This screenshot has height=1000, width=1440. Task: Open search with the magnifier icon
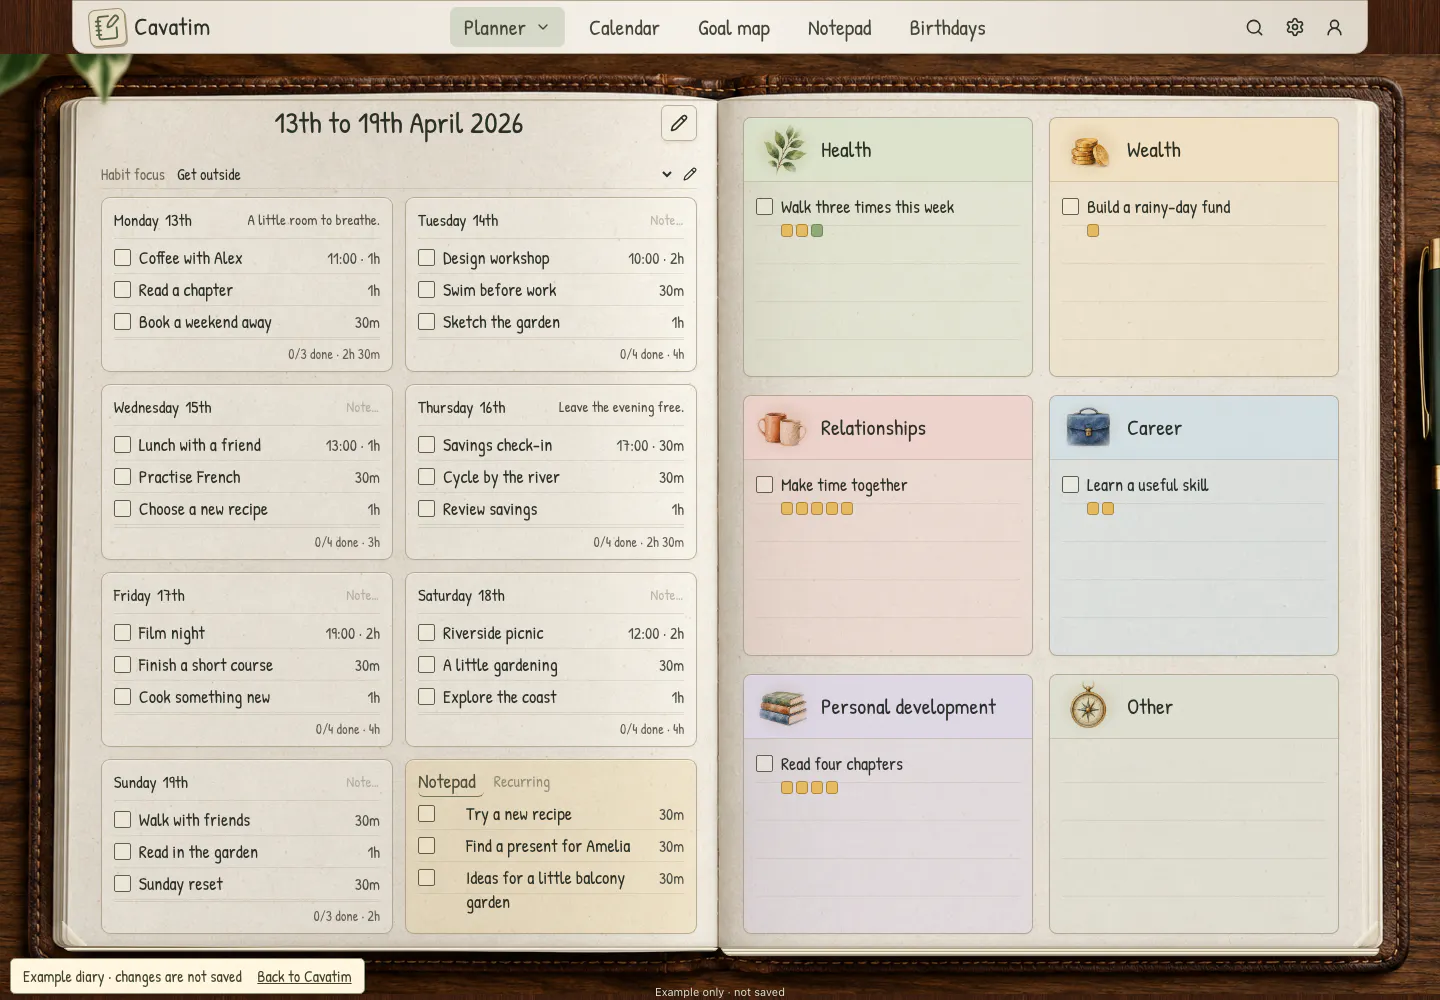(1254, 28)
